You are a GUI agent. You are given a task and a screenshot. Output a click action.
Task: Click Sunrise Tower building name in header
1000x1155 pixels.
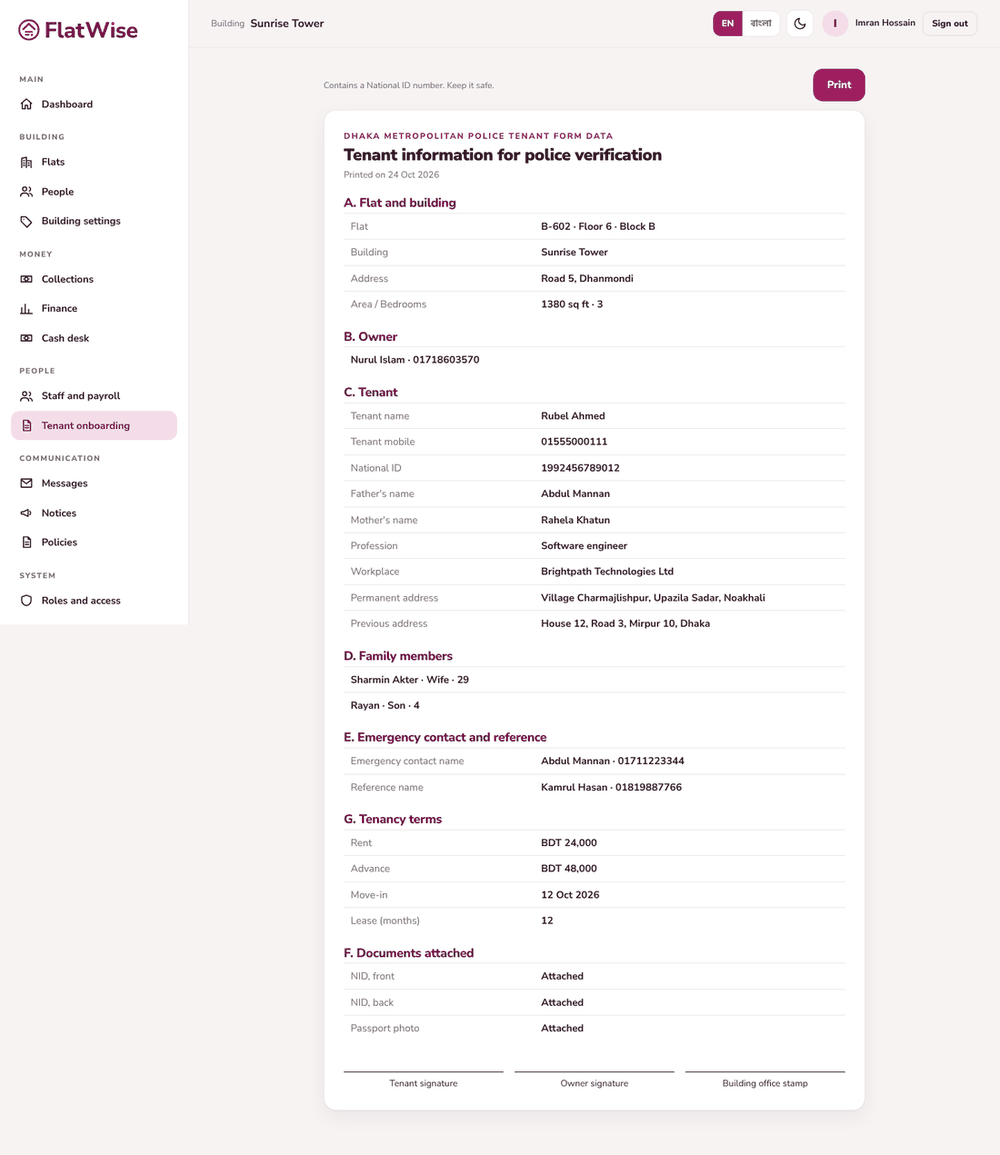pyautogui.click(x=287, y=24)
